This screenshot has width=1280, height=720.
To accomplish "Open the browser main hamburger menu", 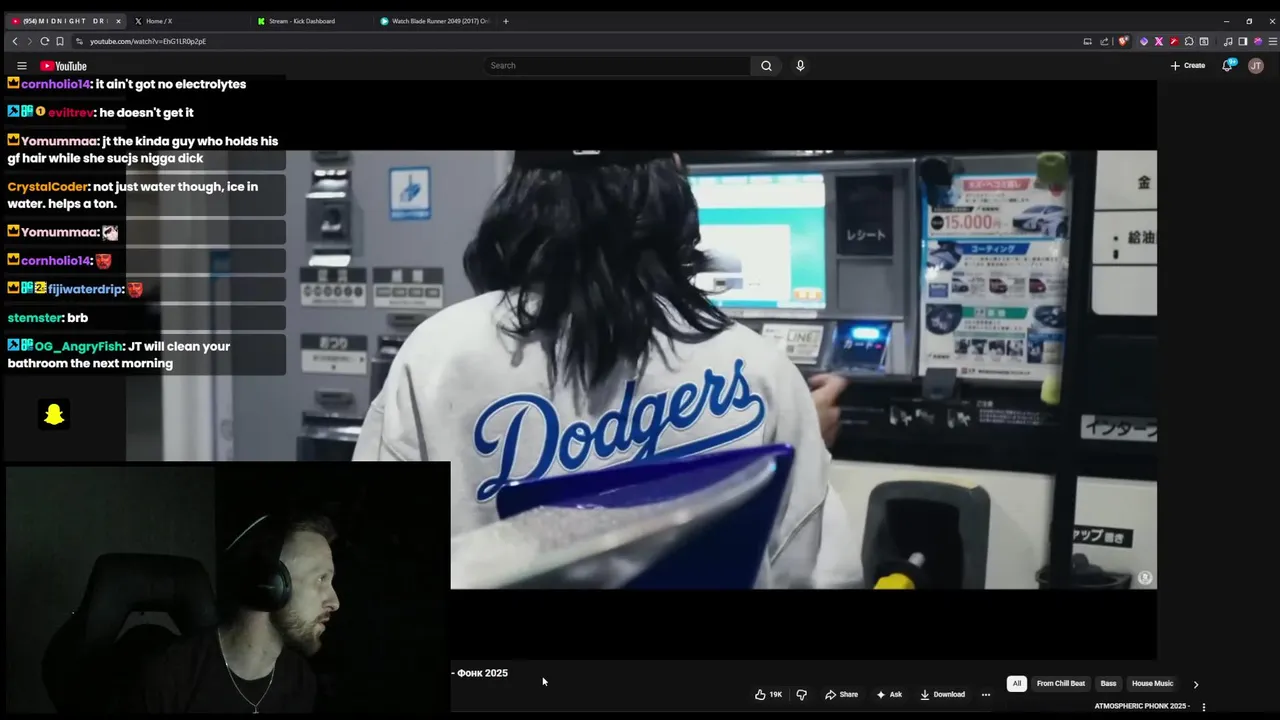I will point(1272,41).
